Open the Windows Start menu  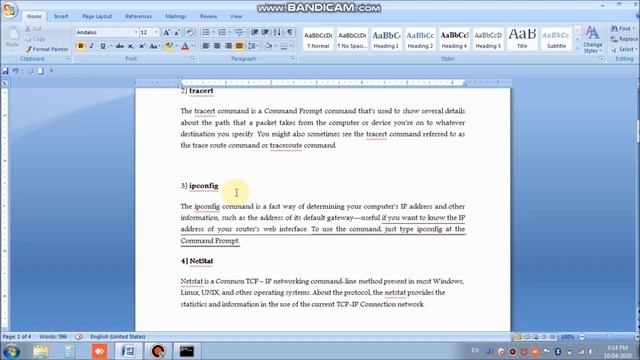coord(11,351)
